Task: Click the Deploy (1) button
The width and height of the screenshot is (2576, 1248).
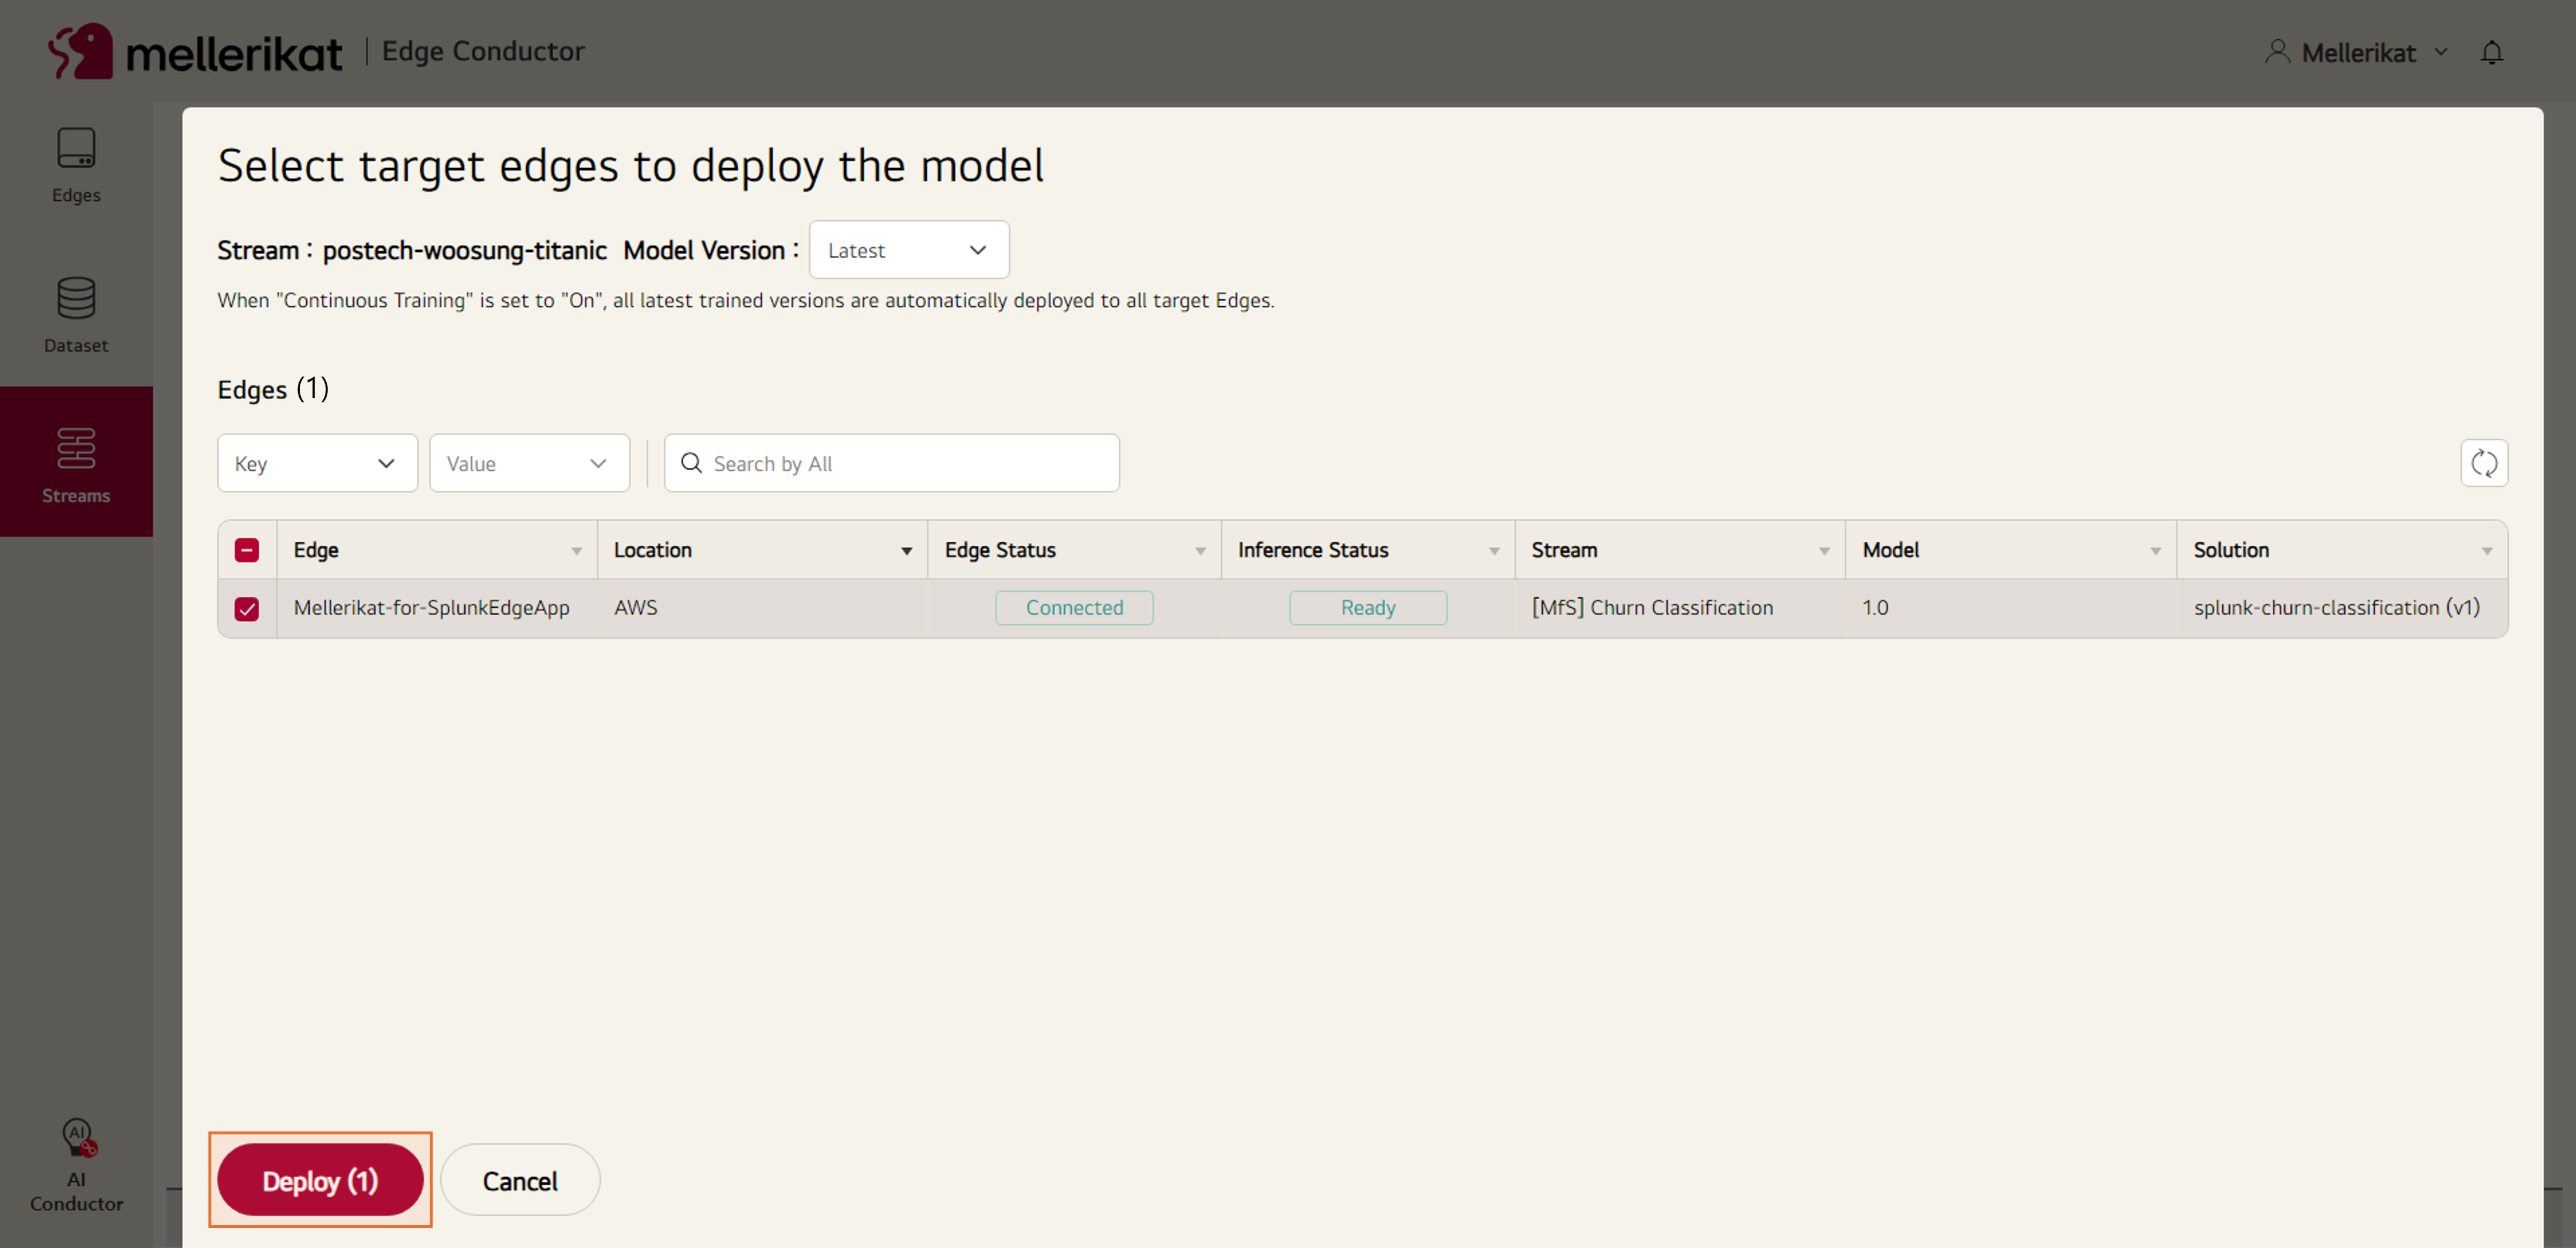Action: [320, 1180]
